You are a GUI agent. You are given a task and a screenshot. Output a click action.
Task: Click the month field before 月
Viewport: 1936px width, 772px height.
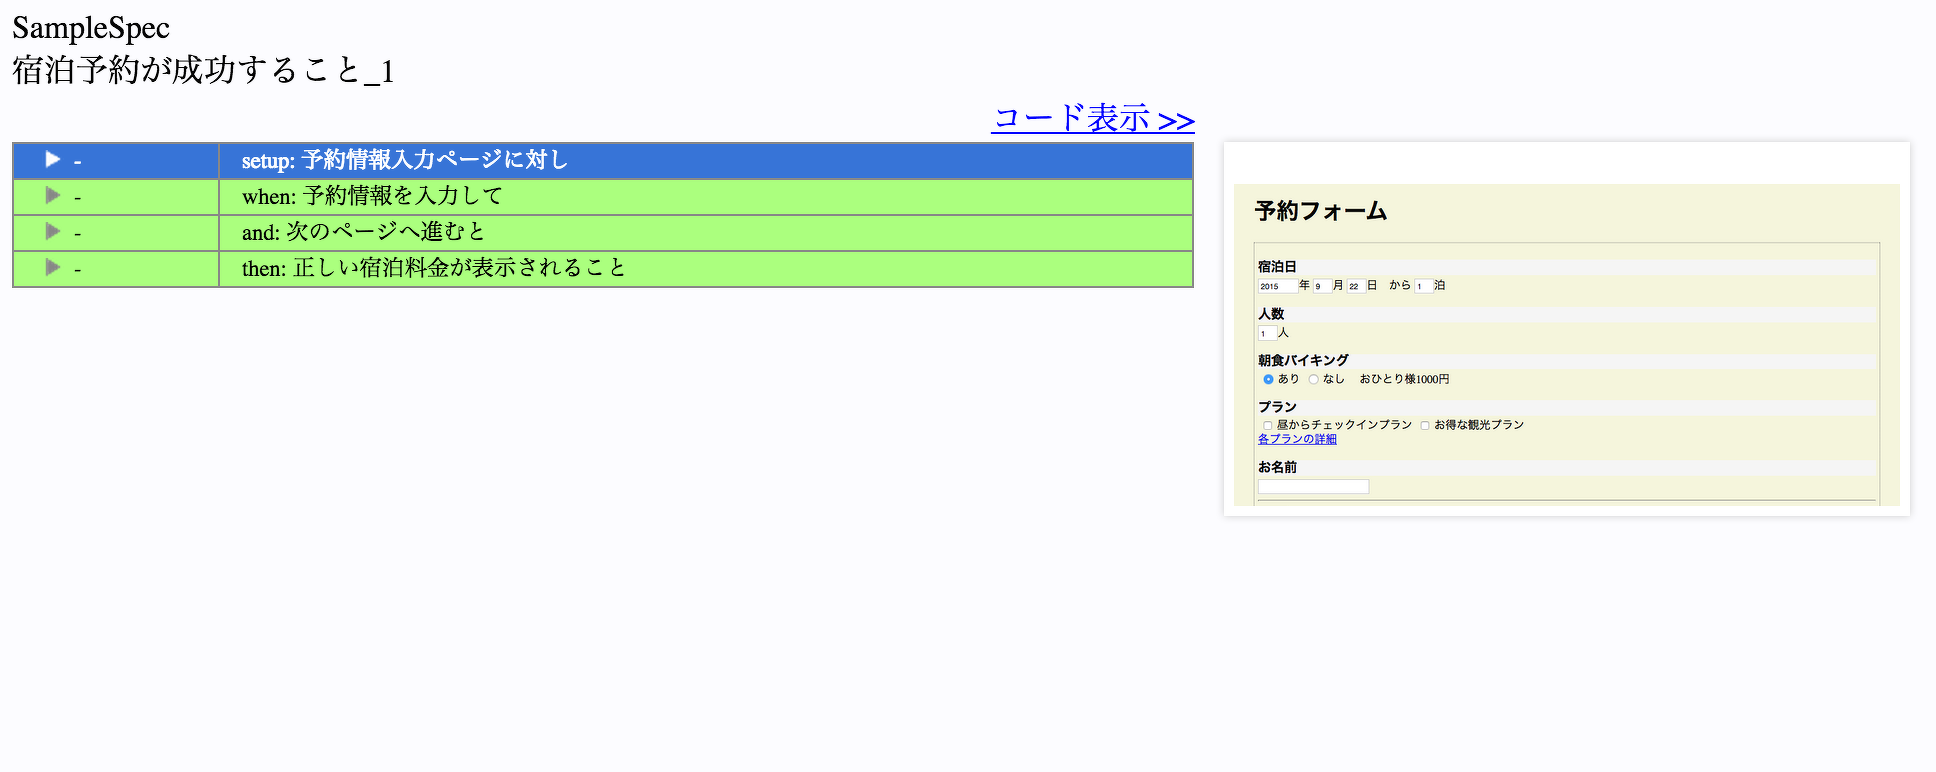click(1321, 286)
